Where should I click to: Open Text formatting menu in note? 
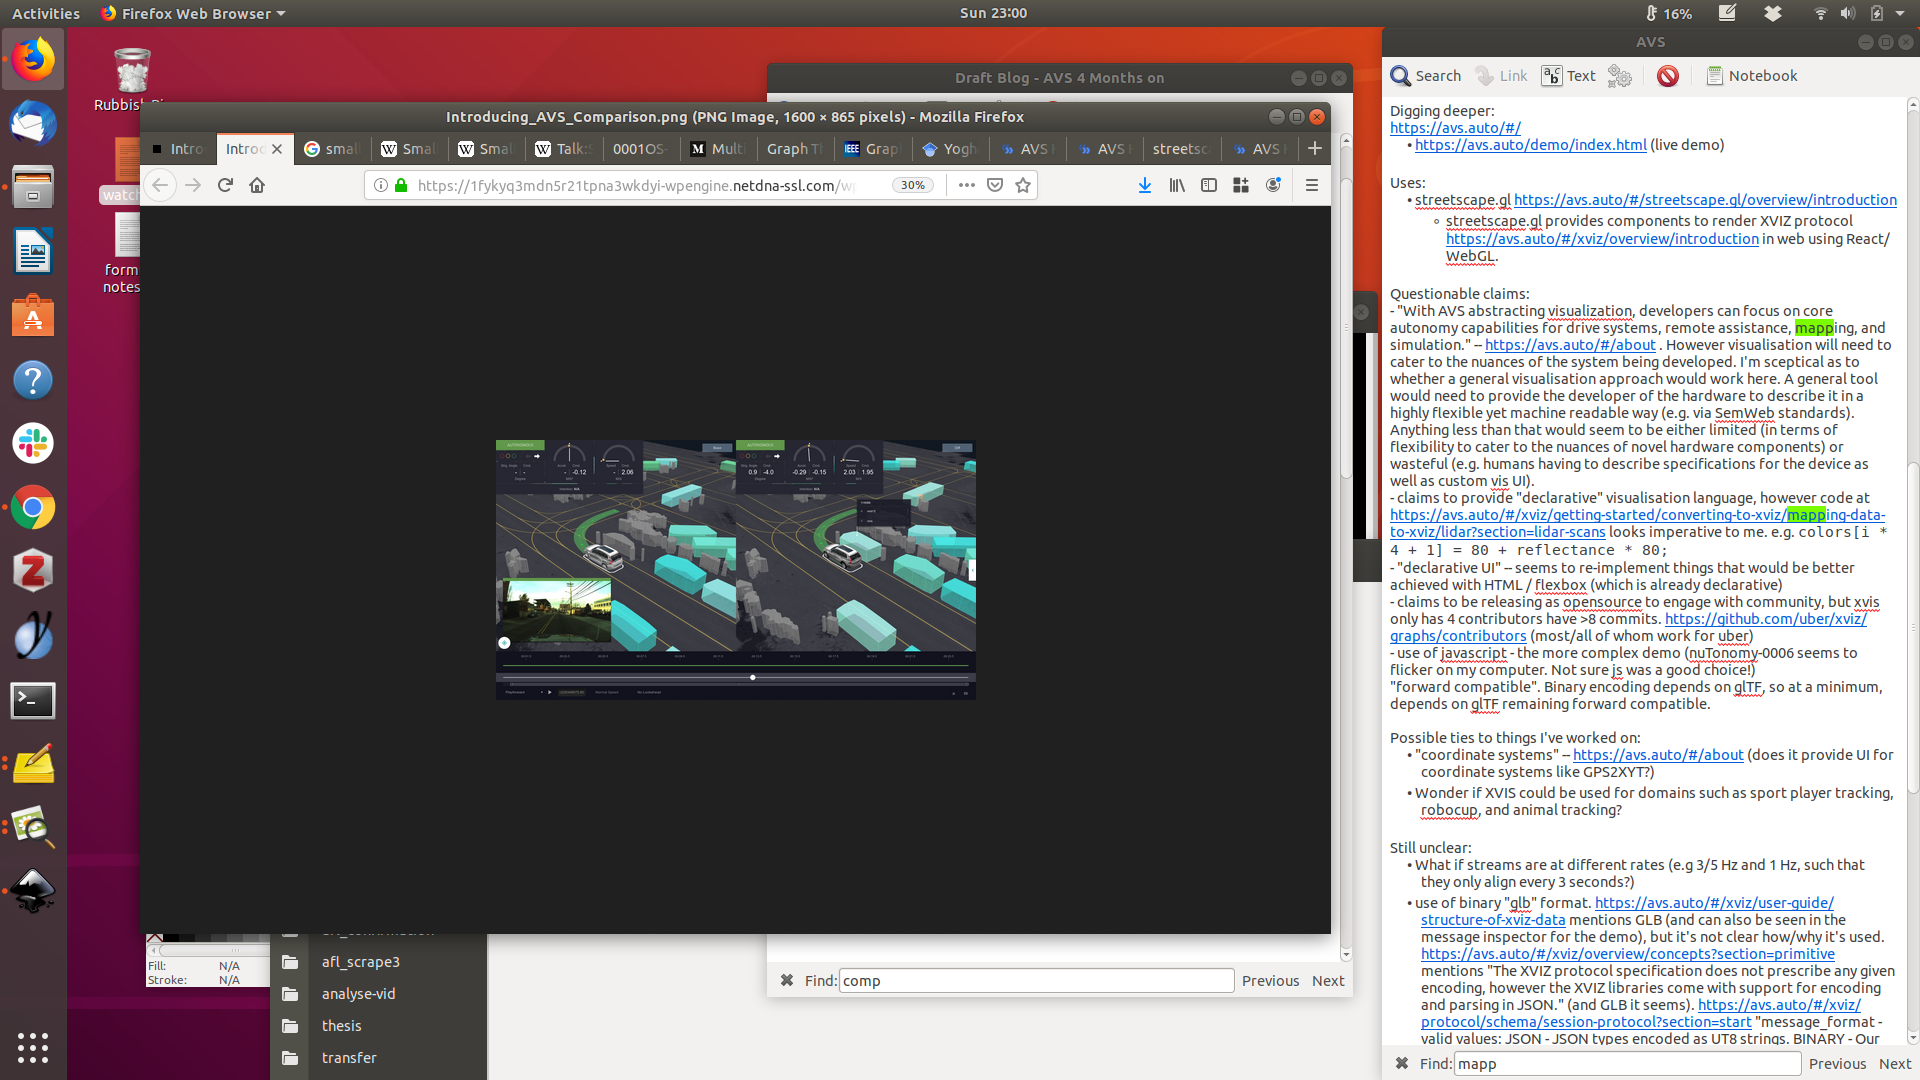point(1569,76)
